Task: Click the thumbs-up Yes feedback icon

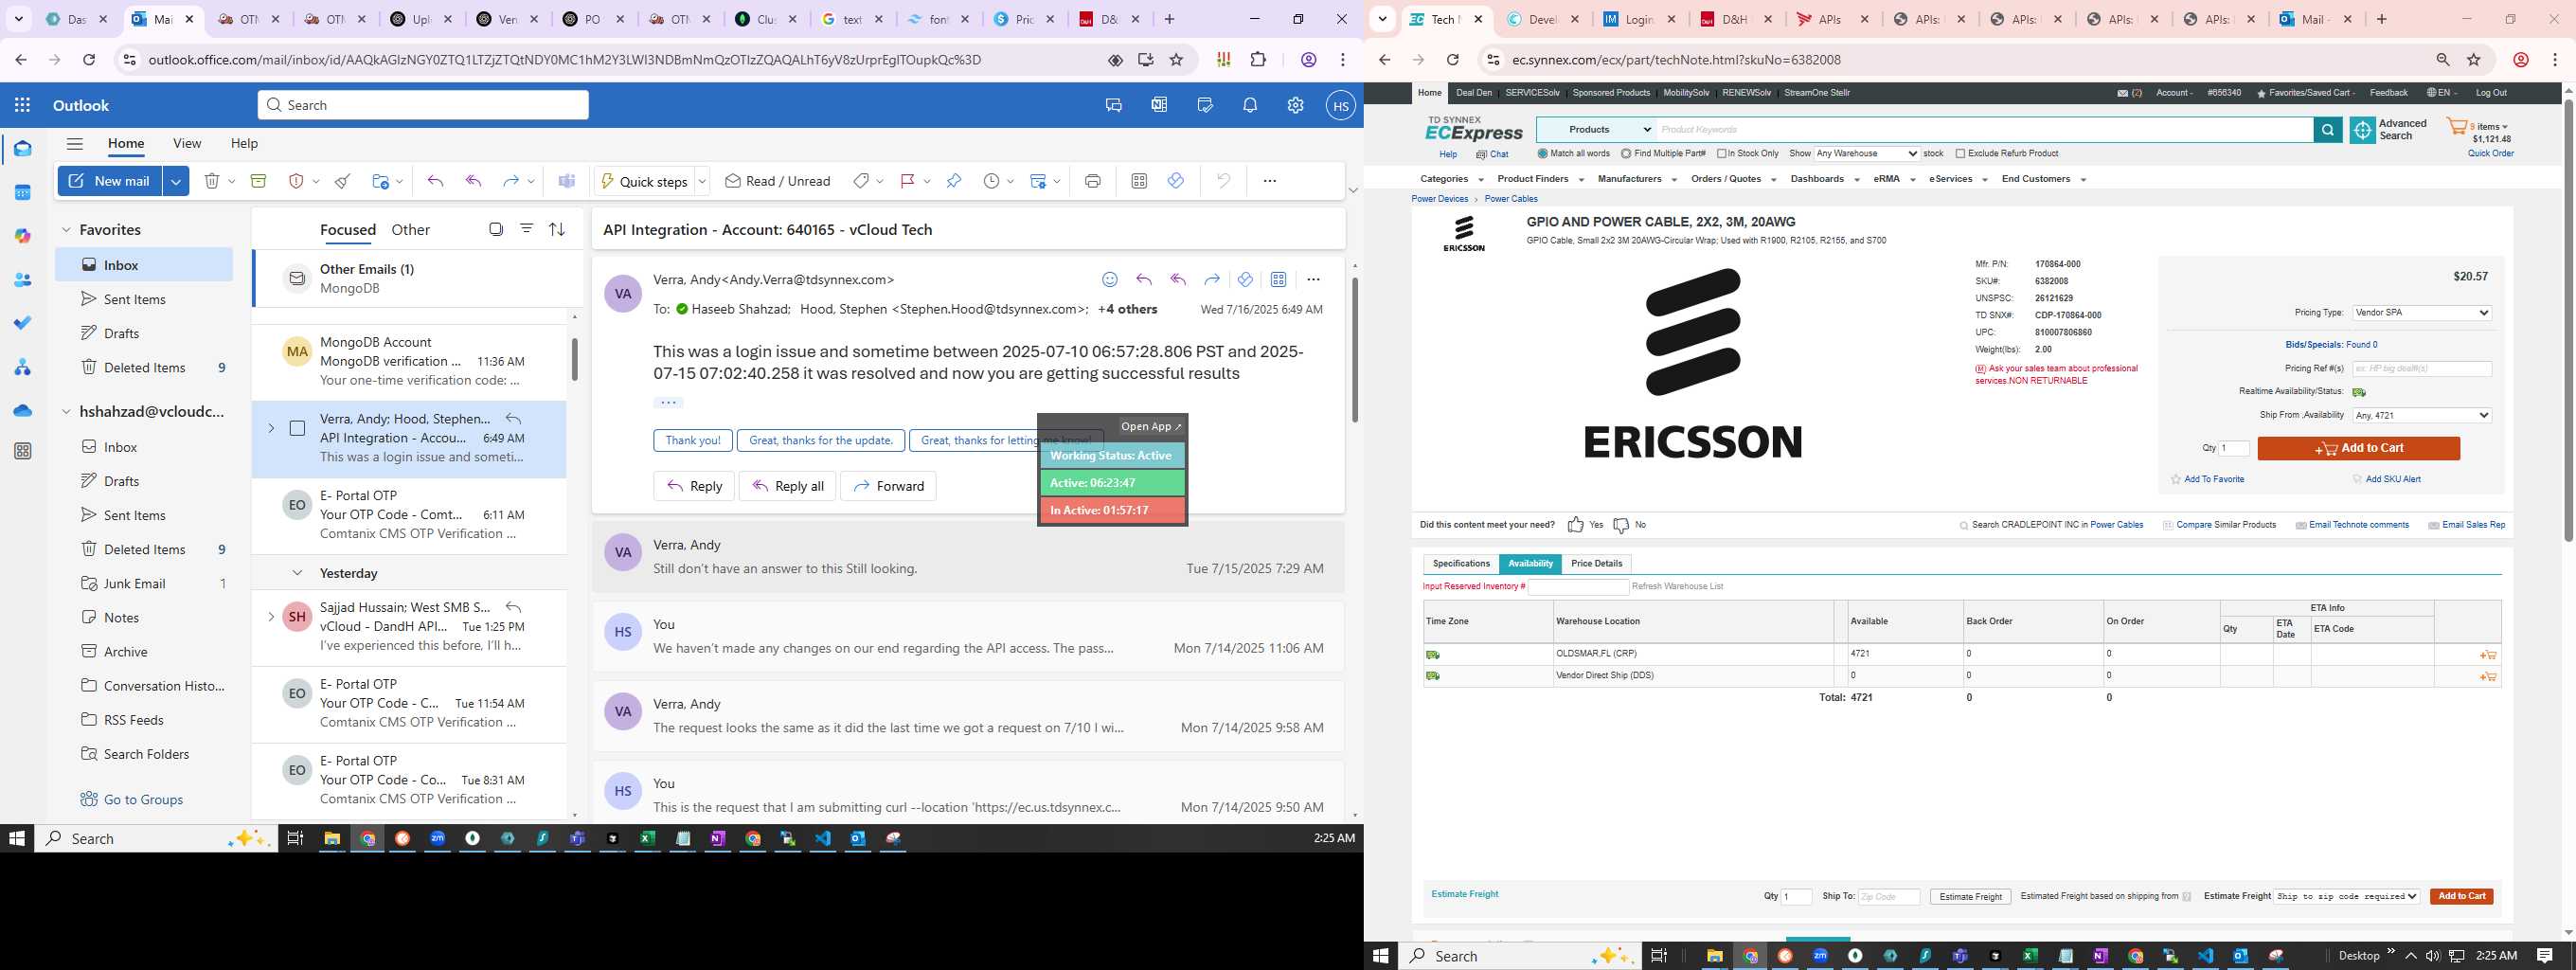Action: pos(1576,525)
